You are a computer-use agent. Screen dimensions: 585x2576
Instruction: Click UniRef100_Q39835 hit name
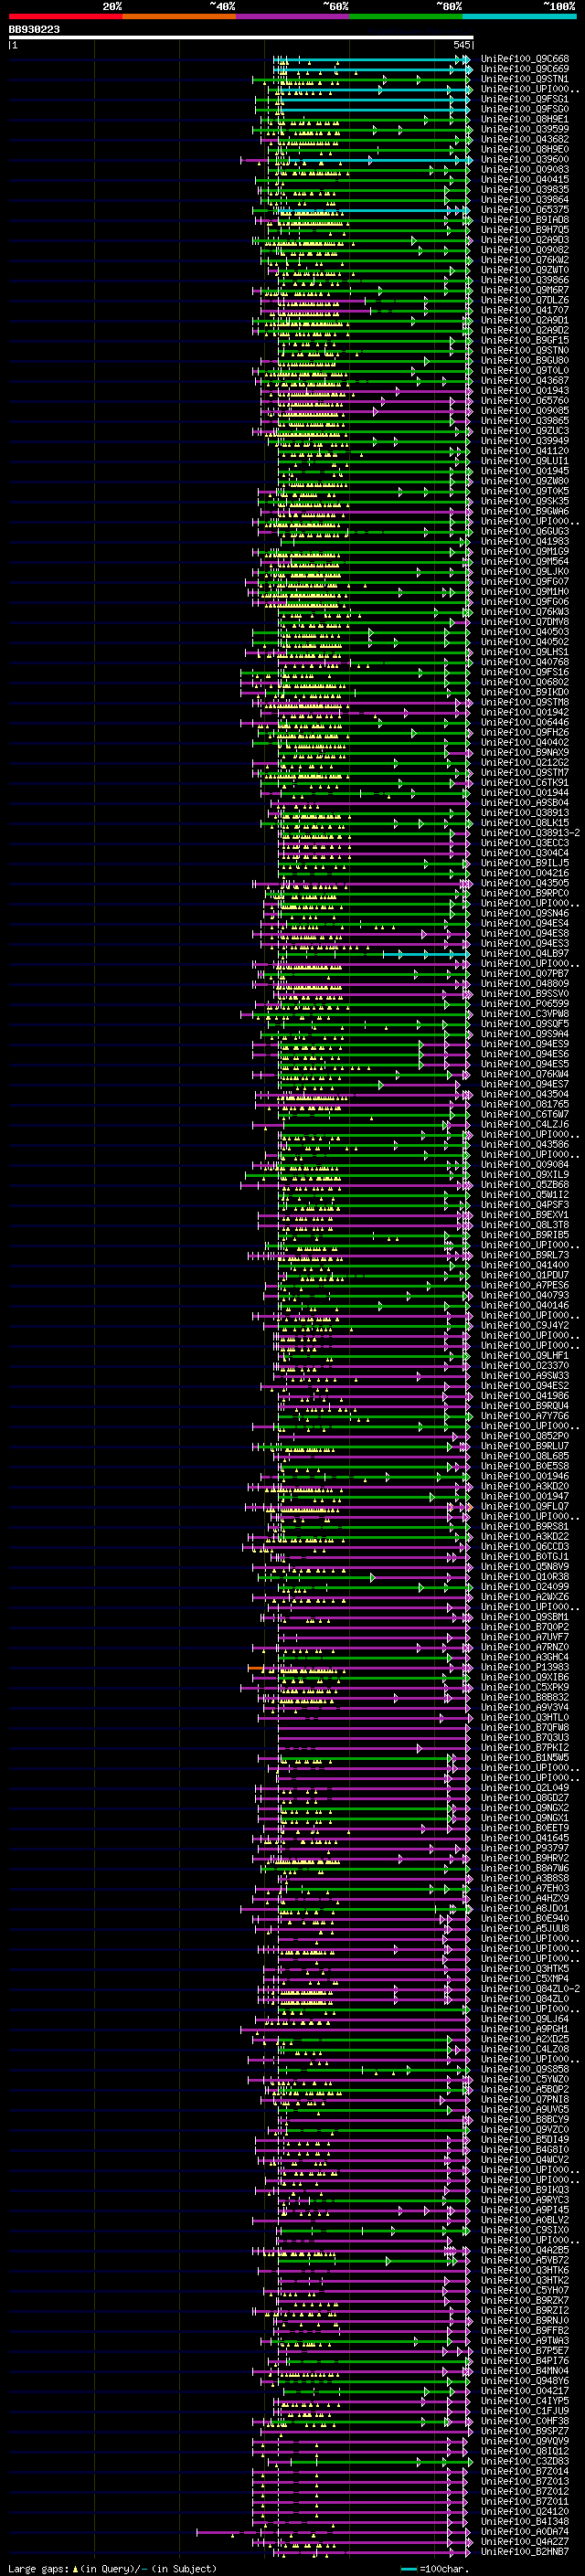(525, 189)
